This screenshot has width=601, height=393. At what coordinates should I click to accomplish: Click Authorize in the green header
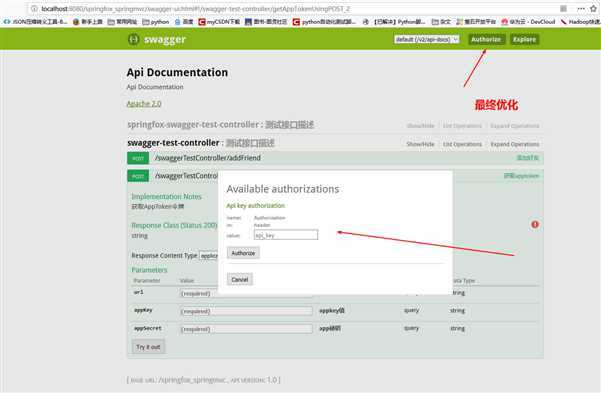click(x=486, y=39)
